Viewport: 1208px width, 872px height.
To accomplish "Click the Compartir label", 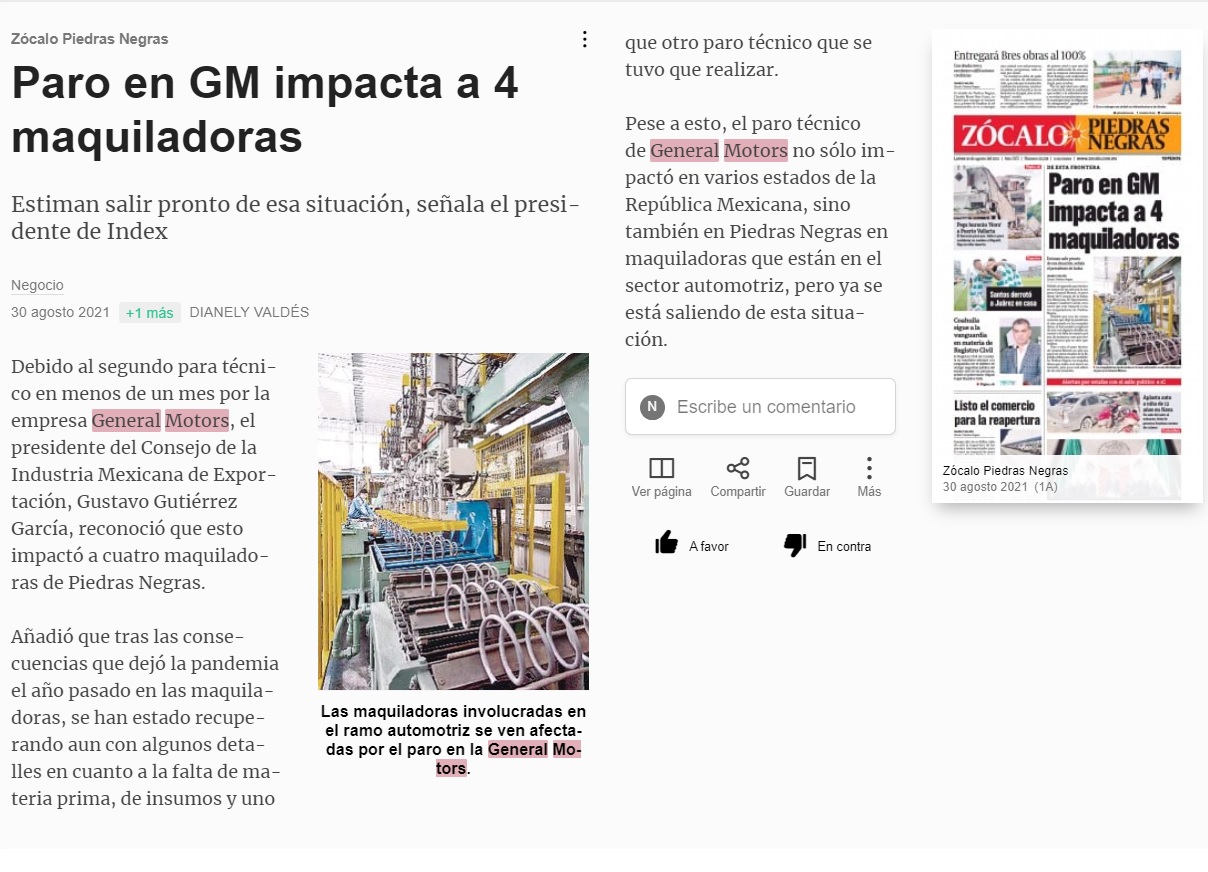I will pos(738,492).
